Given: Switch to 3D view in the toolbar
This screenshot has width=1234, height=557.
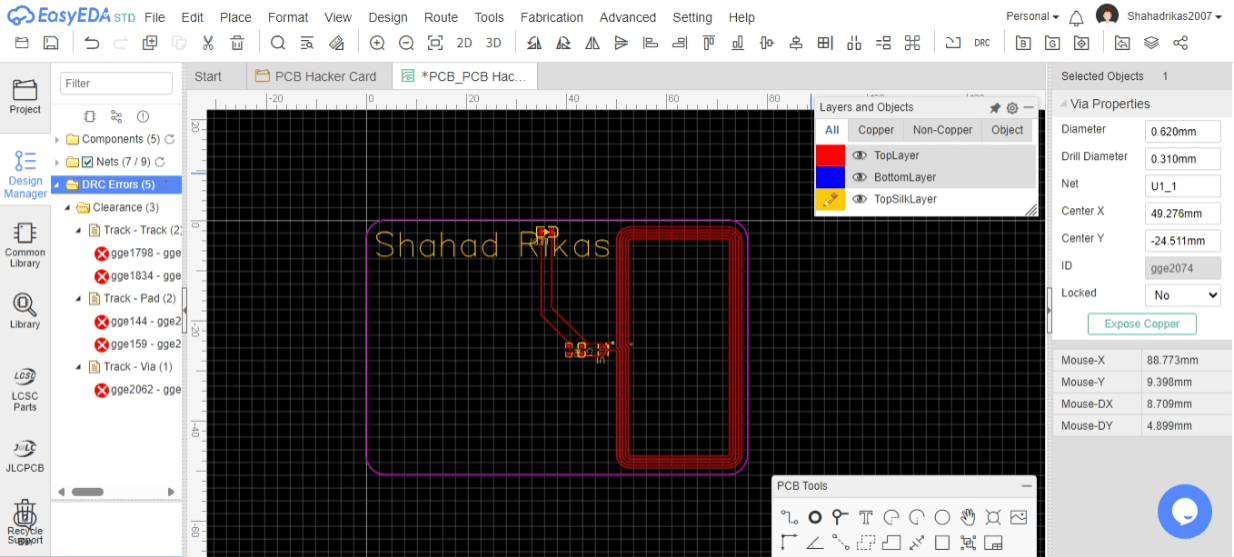Looking at the screenshot, I should pyautogui.click(x=493, y=43).
